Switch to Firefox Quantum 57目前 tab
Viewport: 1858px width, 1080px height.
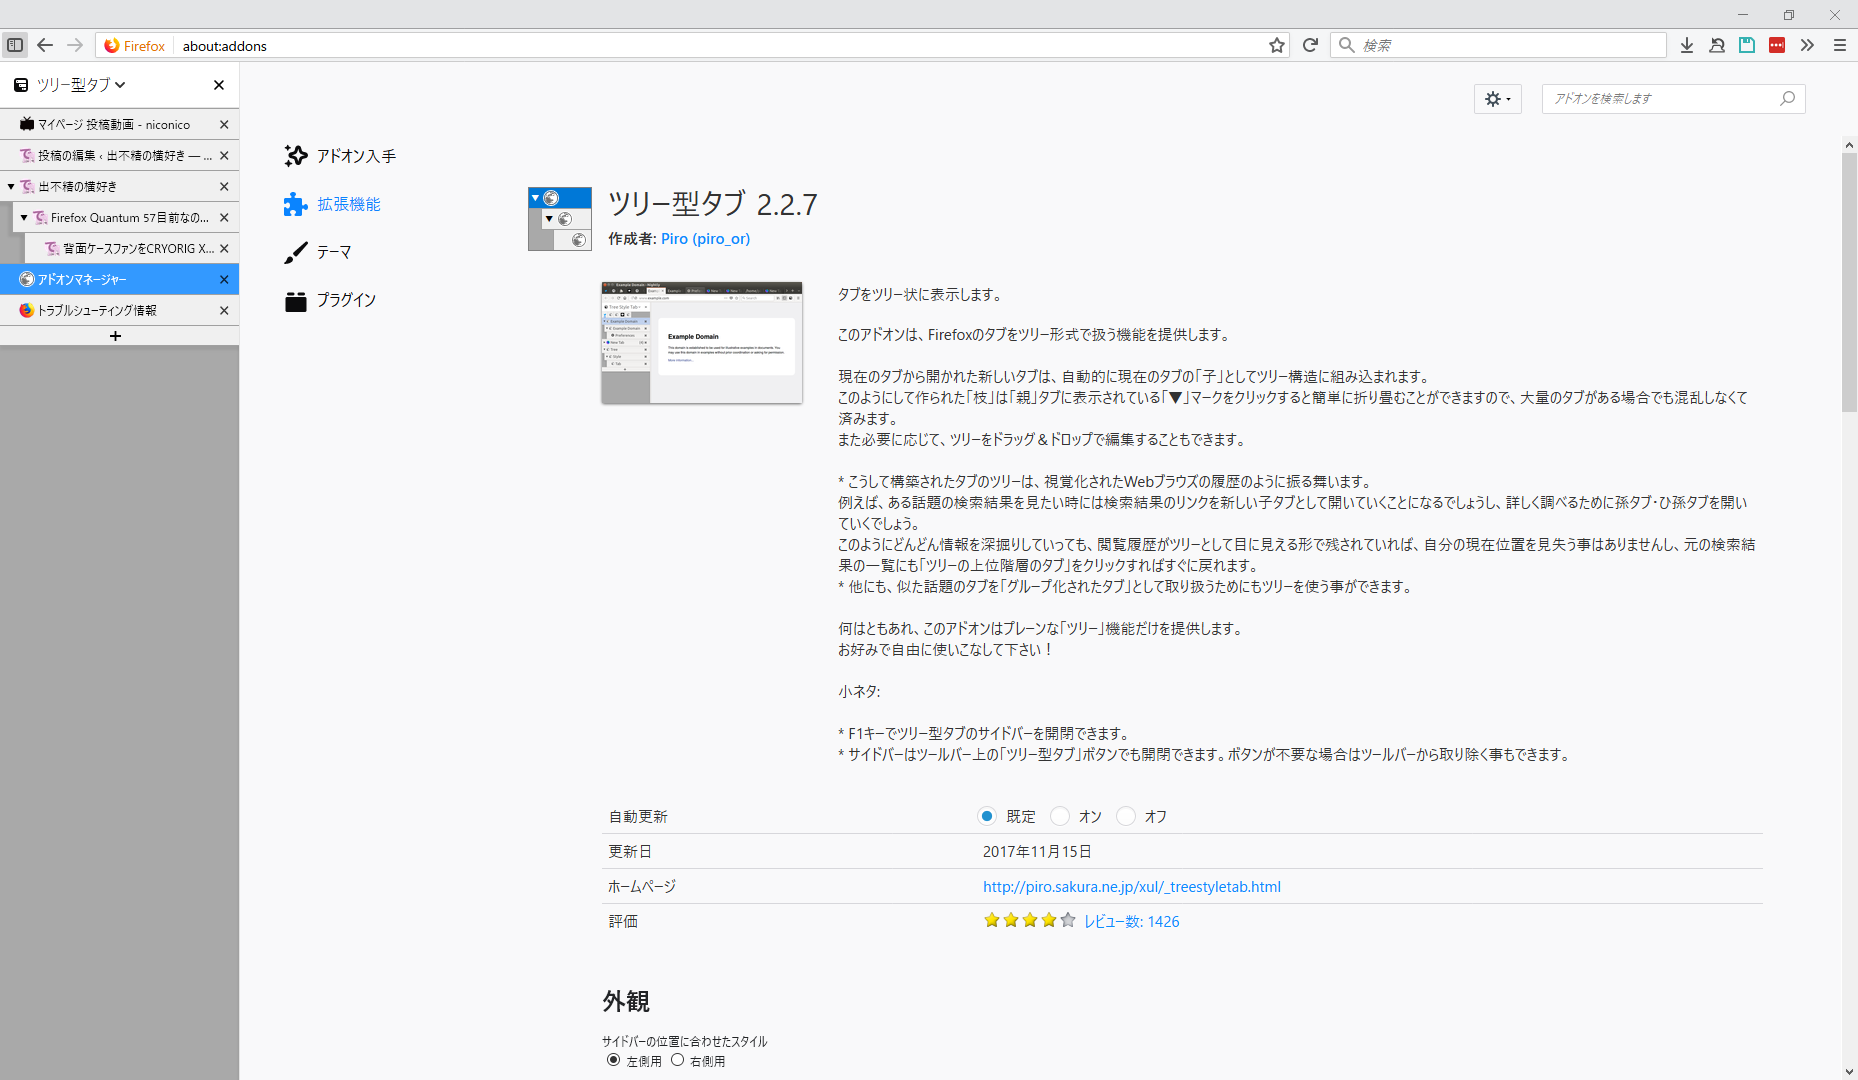click(x=125, y=218)
